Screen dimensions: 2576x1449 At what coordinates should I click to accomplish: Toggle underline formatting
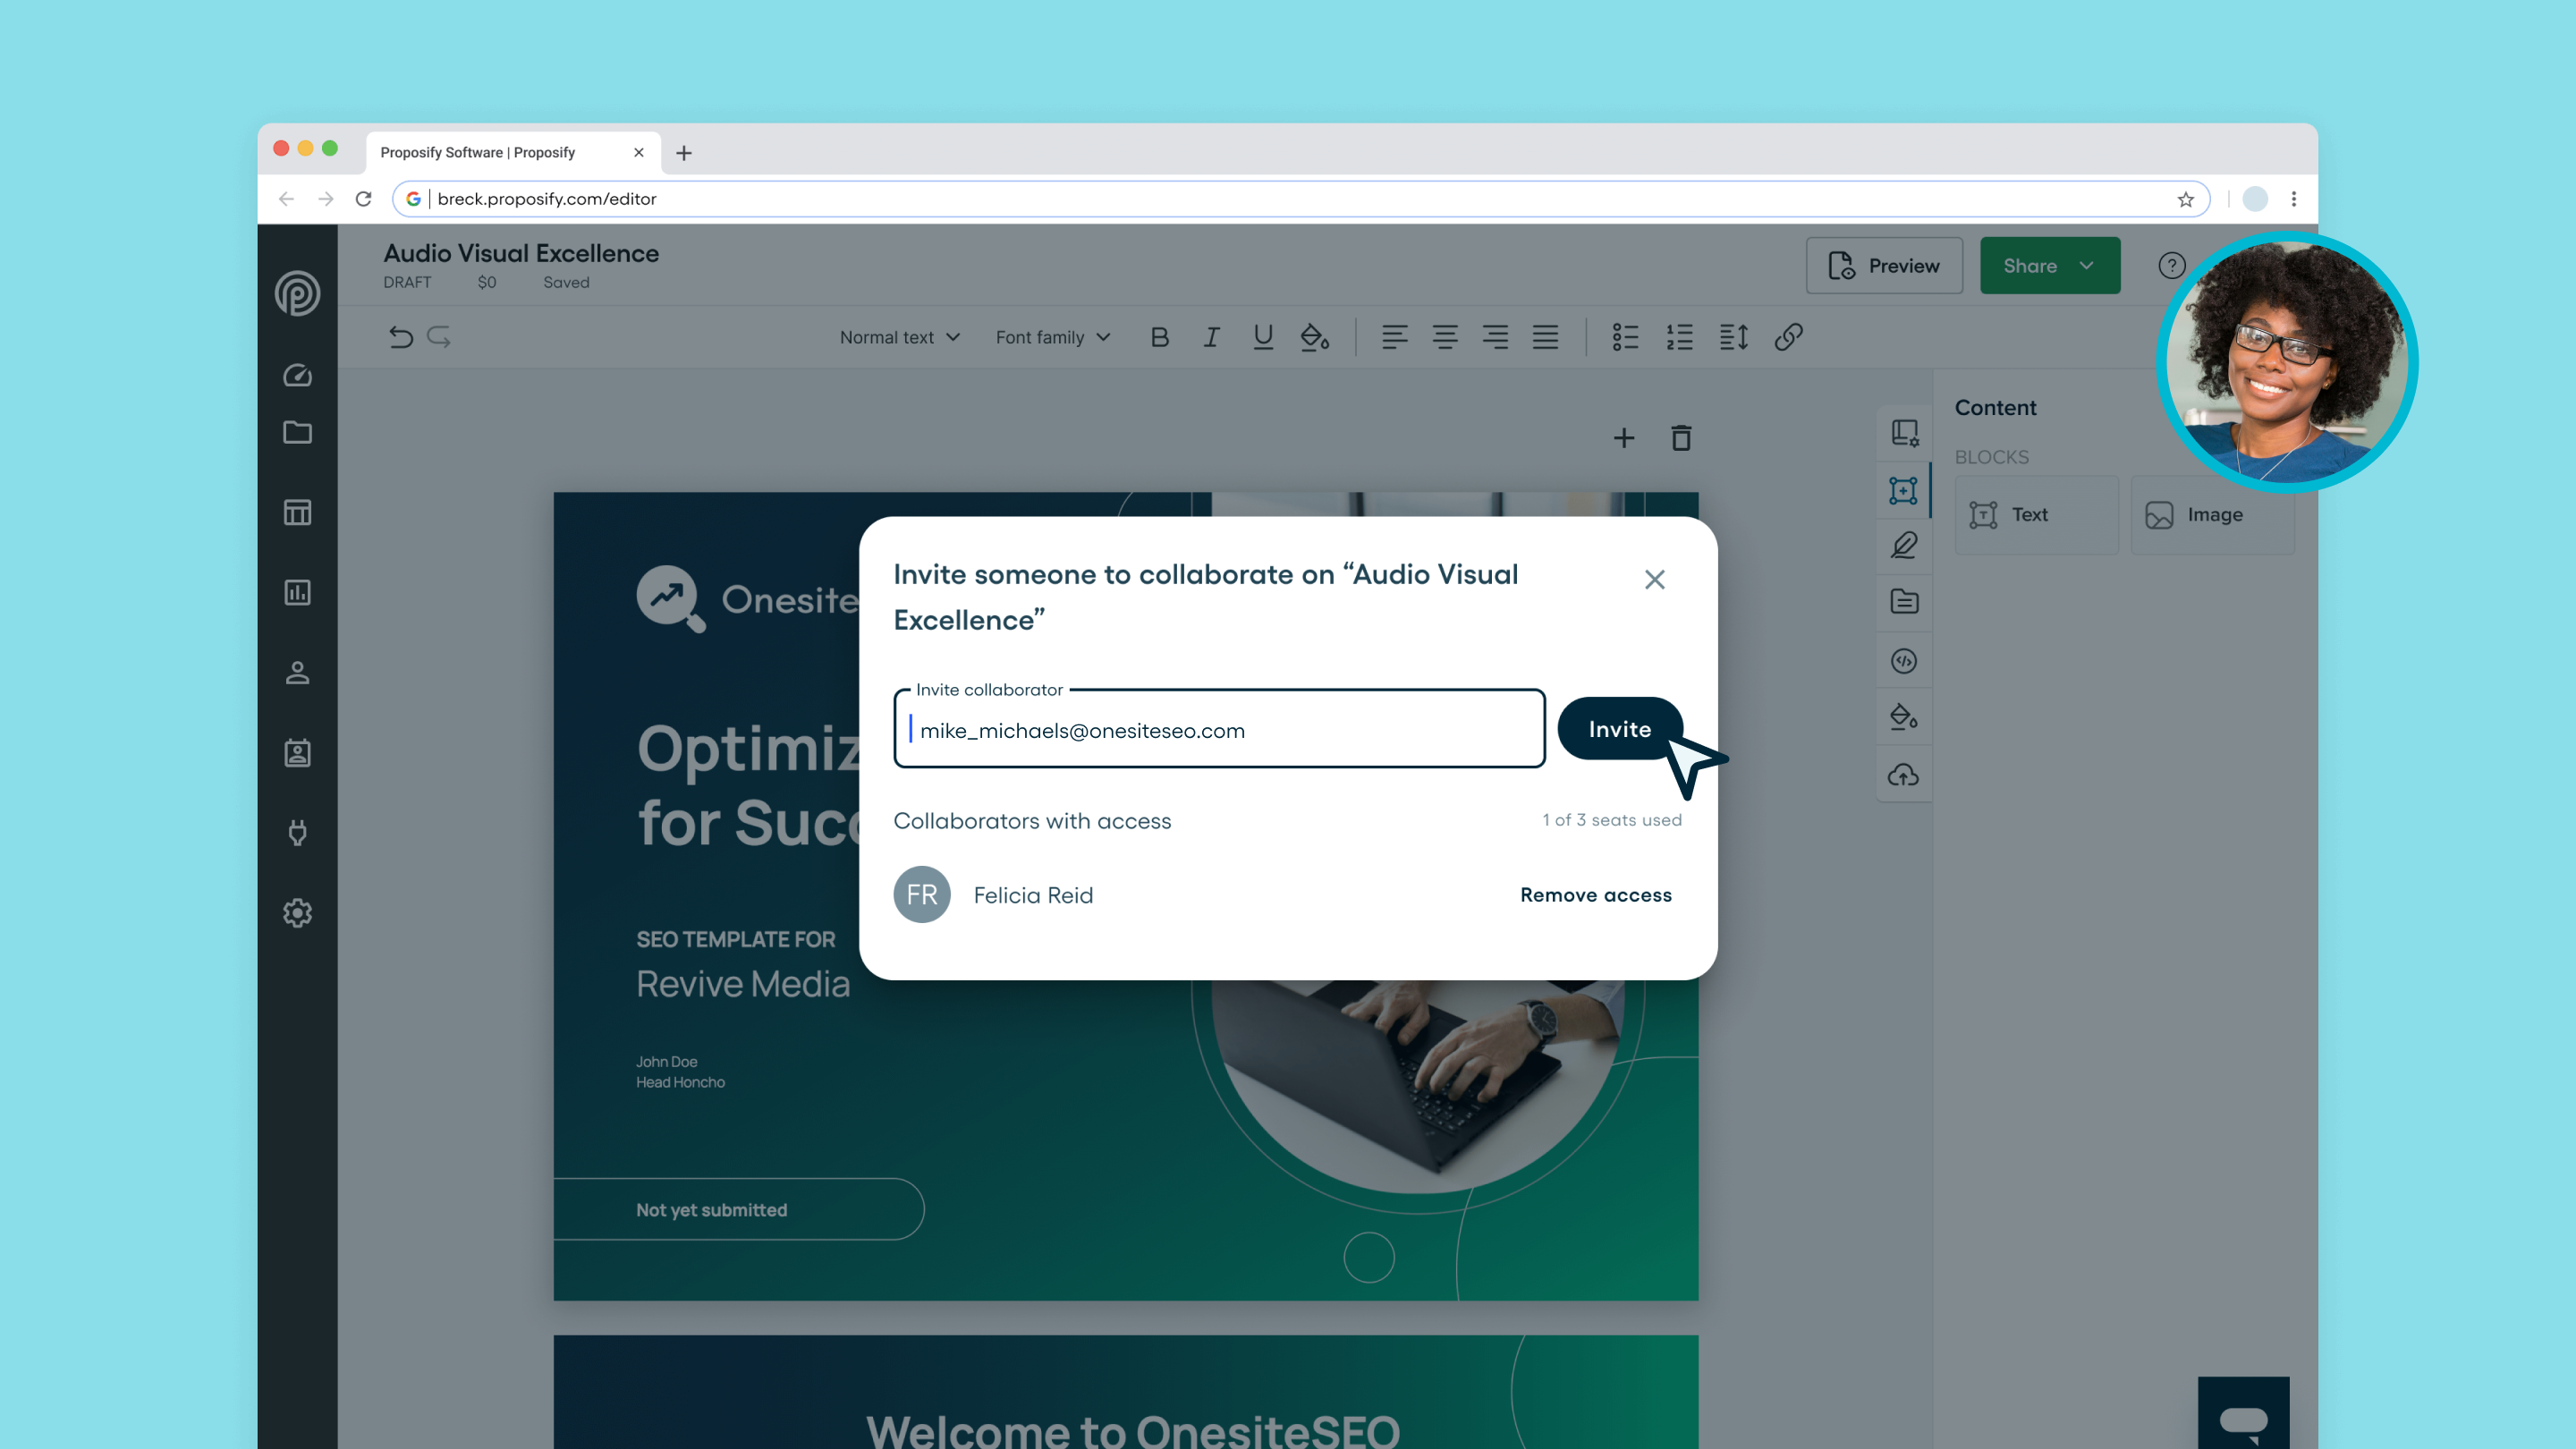(1263, 337)
